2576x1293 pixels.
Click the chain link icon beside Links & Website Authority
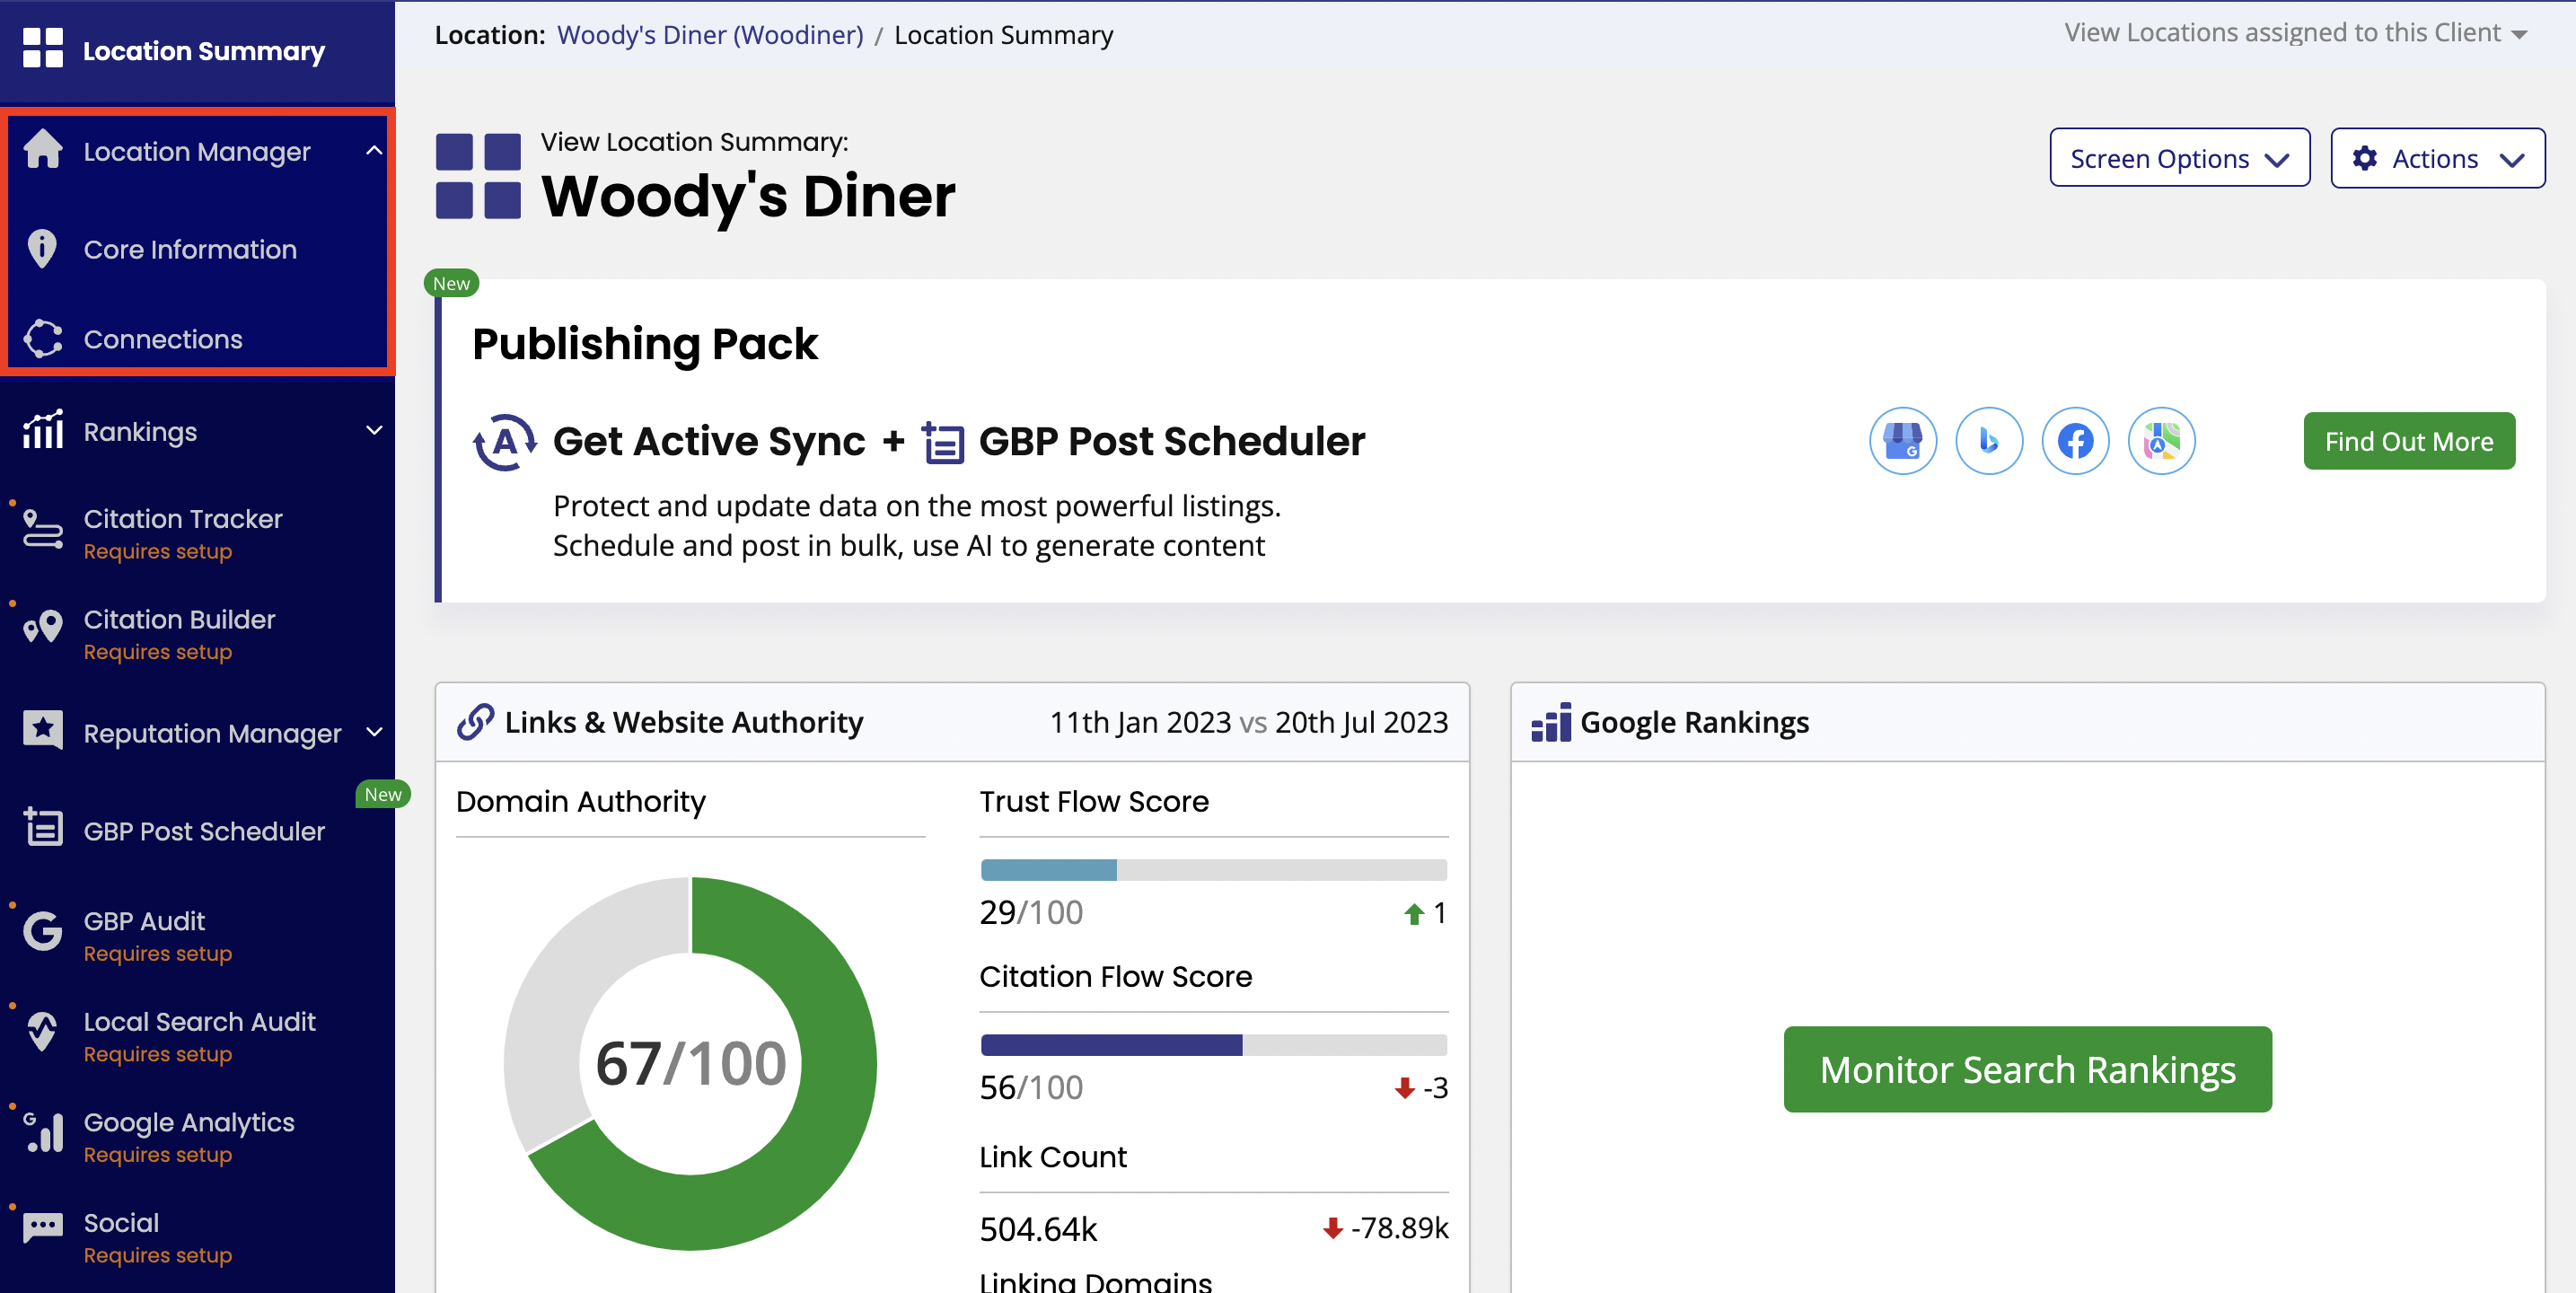pyautogui.click(x=475, y=722)
